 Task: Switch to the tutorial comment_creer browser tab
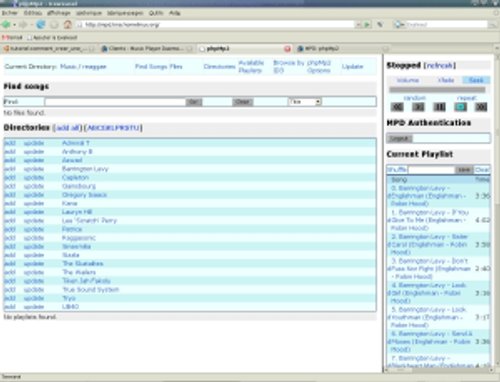48,49
